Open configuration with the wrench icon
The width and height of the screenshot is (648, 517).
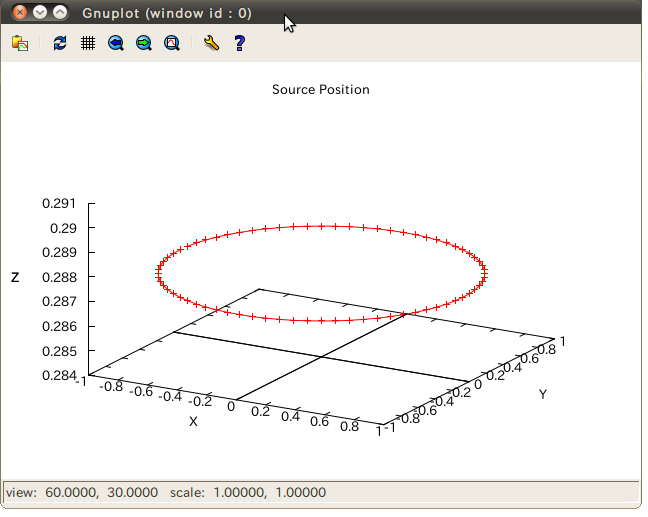pos(210,43)
